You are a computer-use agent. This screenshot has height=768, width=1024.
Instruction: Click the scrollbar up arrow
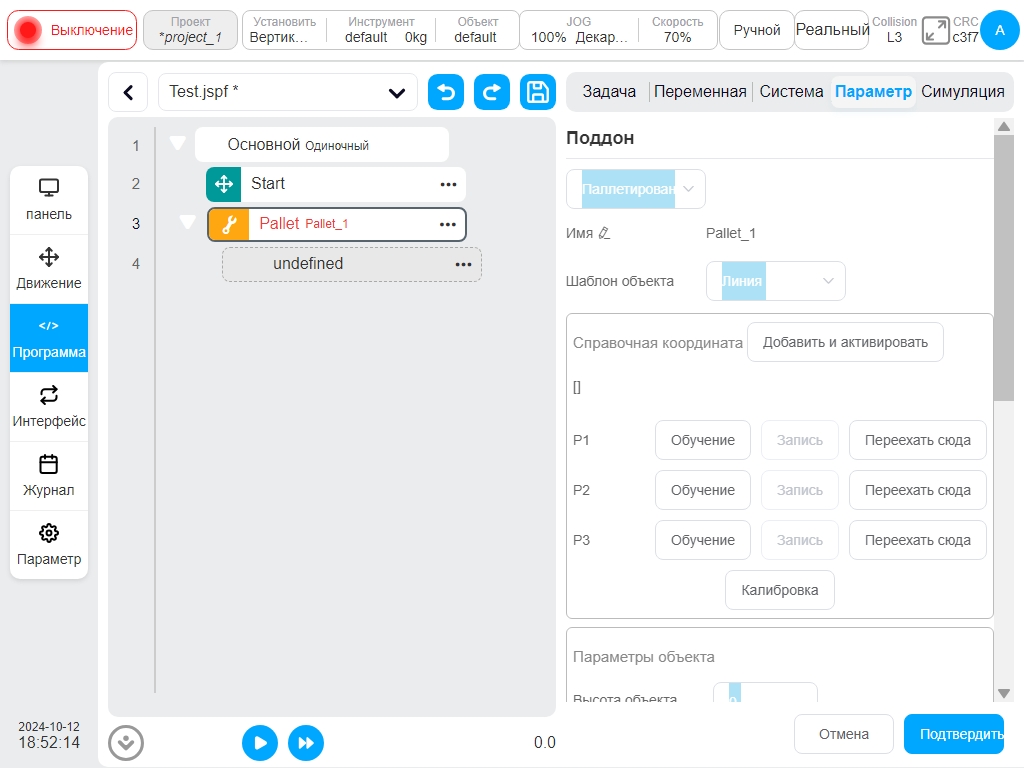pos(1004,127)
